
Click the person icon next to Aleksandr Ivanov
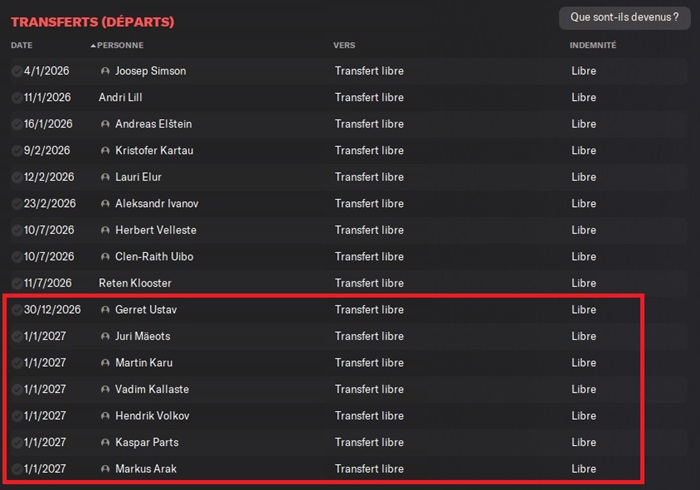(105, 204)
